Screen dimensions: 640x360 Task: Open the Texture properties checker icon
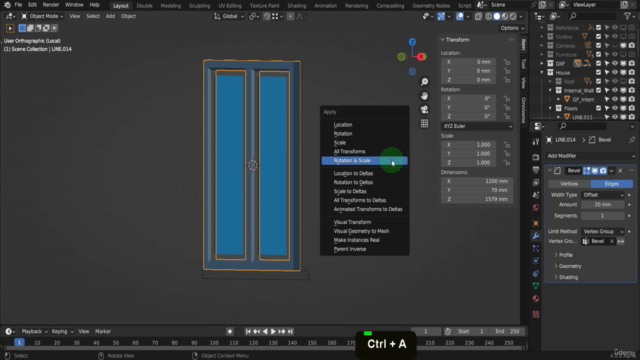pyautogui.click(x=536, y=314)
